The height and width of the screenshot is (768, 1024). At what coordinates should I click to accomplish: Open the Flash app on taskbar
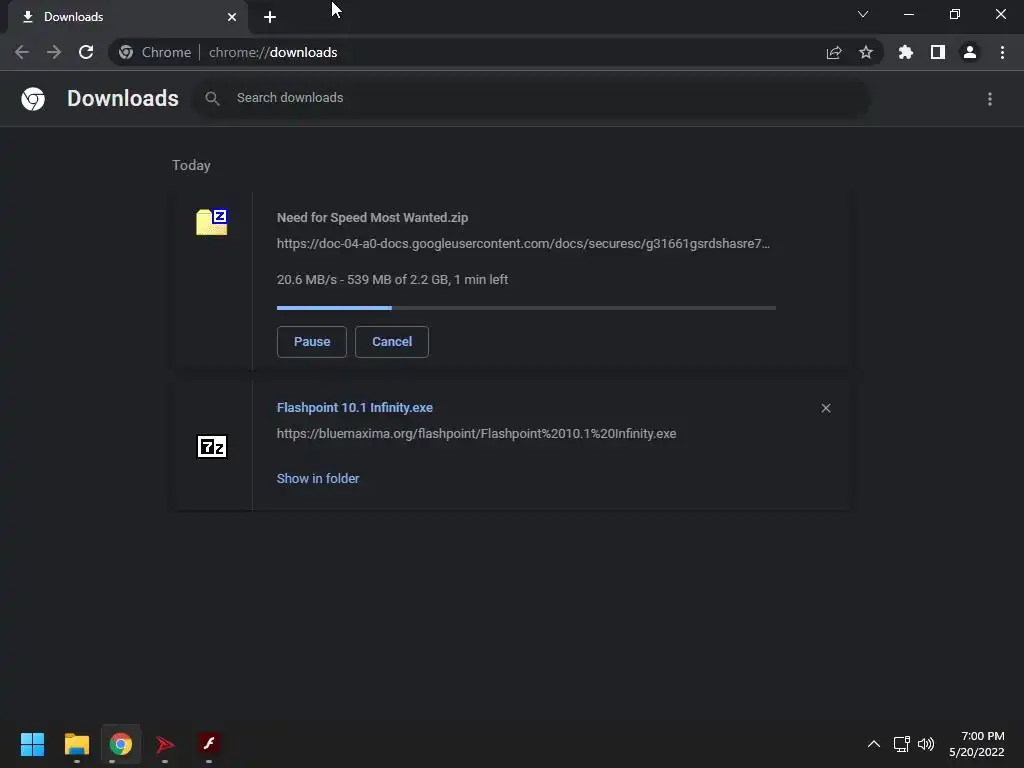click(209, 743)
